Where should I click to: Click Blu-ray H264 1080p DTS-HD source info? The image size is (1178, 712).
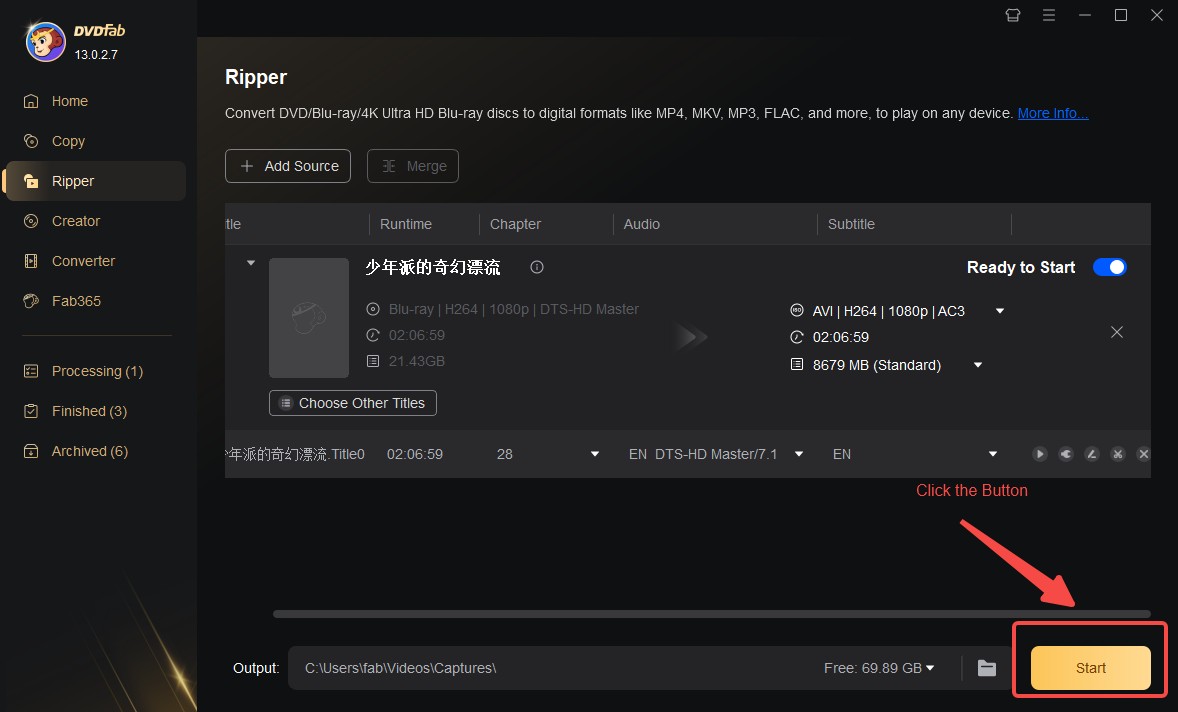513,309
